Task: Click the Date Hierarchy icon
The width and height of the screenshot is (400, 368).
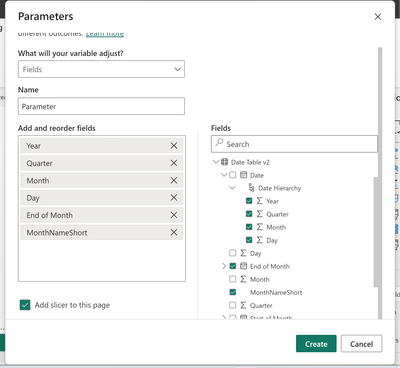Action: click(x=251, y=188)
